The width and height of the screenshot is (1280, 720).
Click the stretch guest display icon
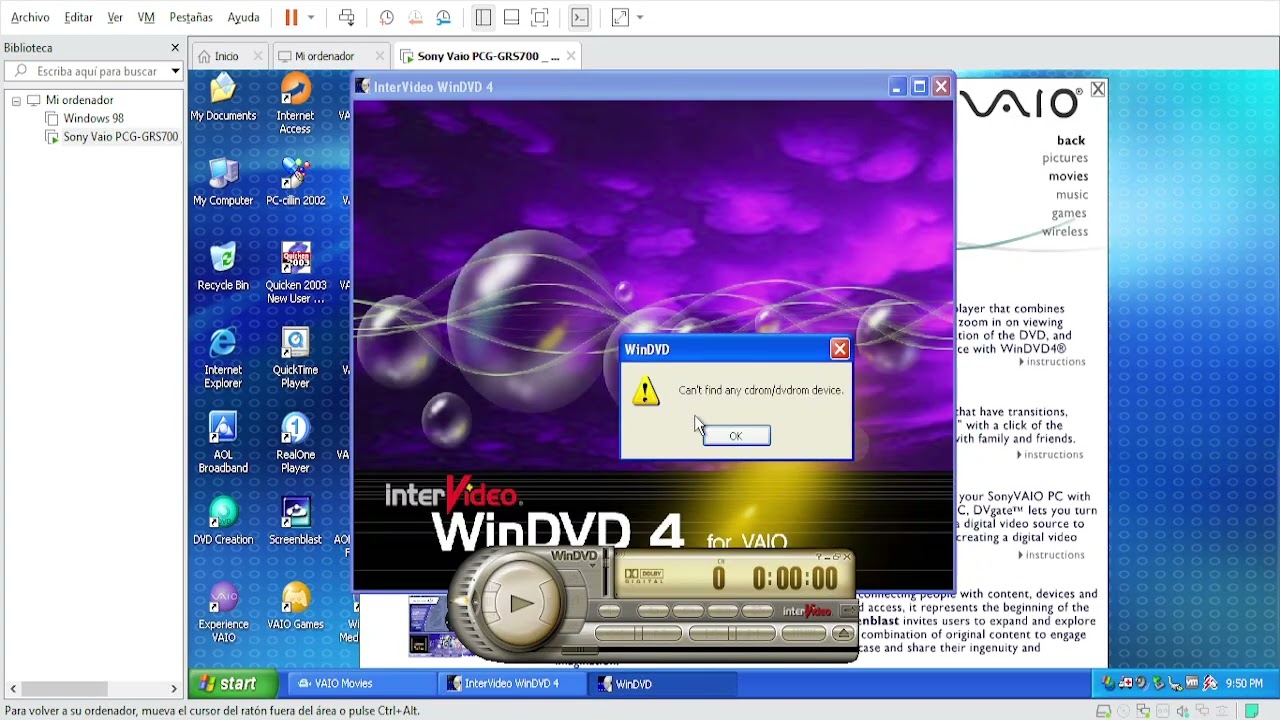(620, 17)
